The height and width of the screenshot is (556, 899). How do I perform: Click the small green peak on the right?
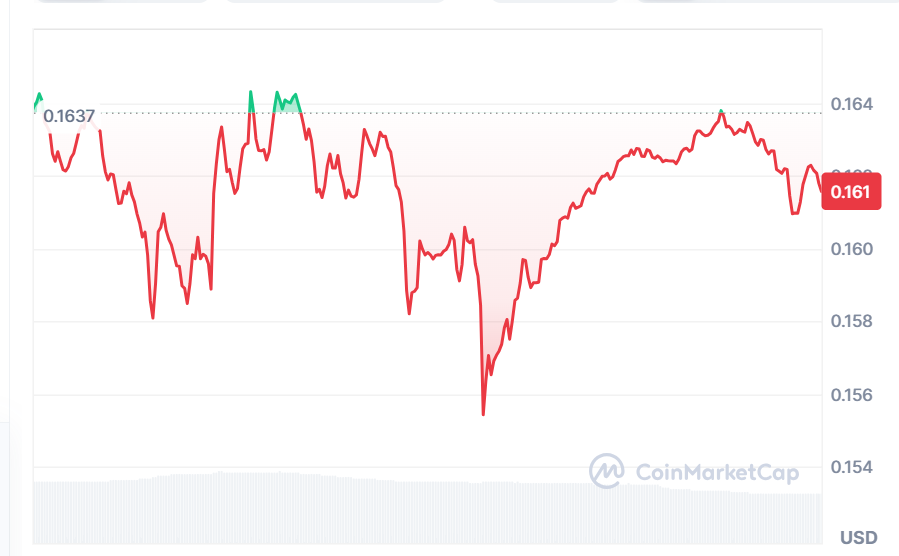[722, 111]
